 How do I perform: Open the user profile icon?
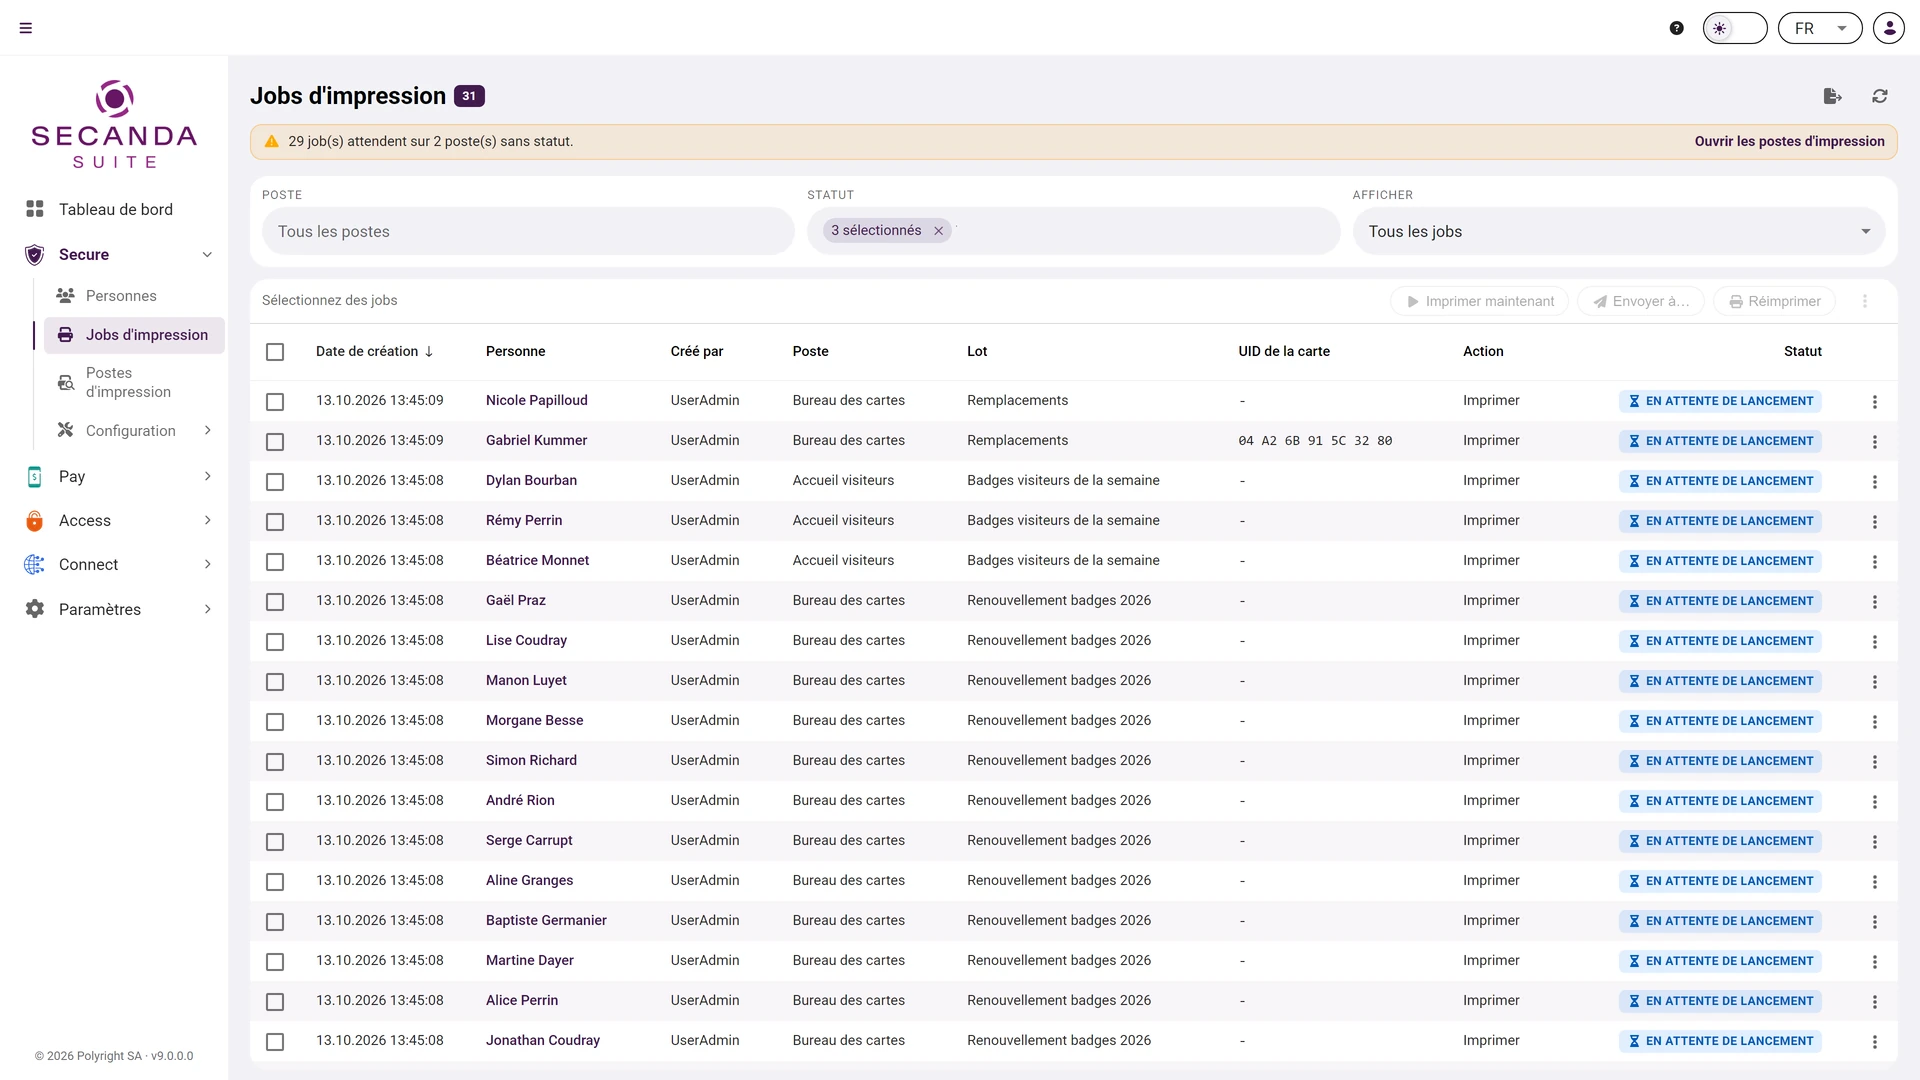click(1889, 28)
